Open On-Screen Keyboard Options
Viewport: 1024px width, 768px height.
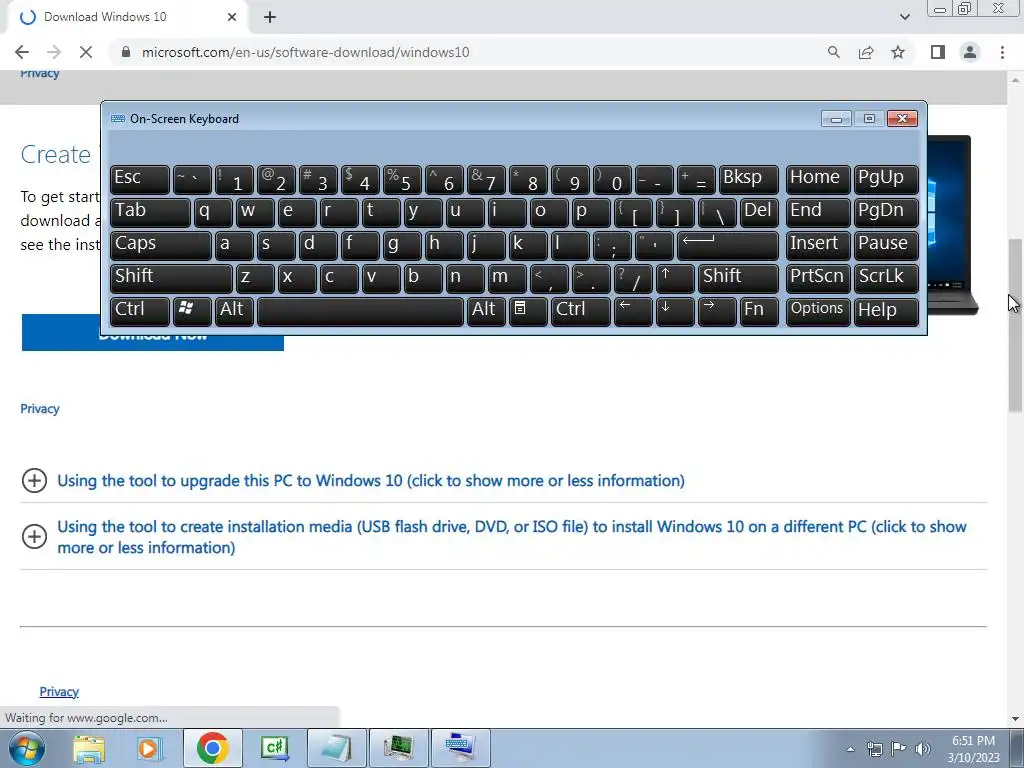818,311
